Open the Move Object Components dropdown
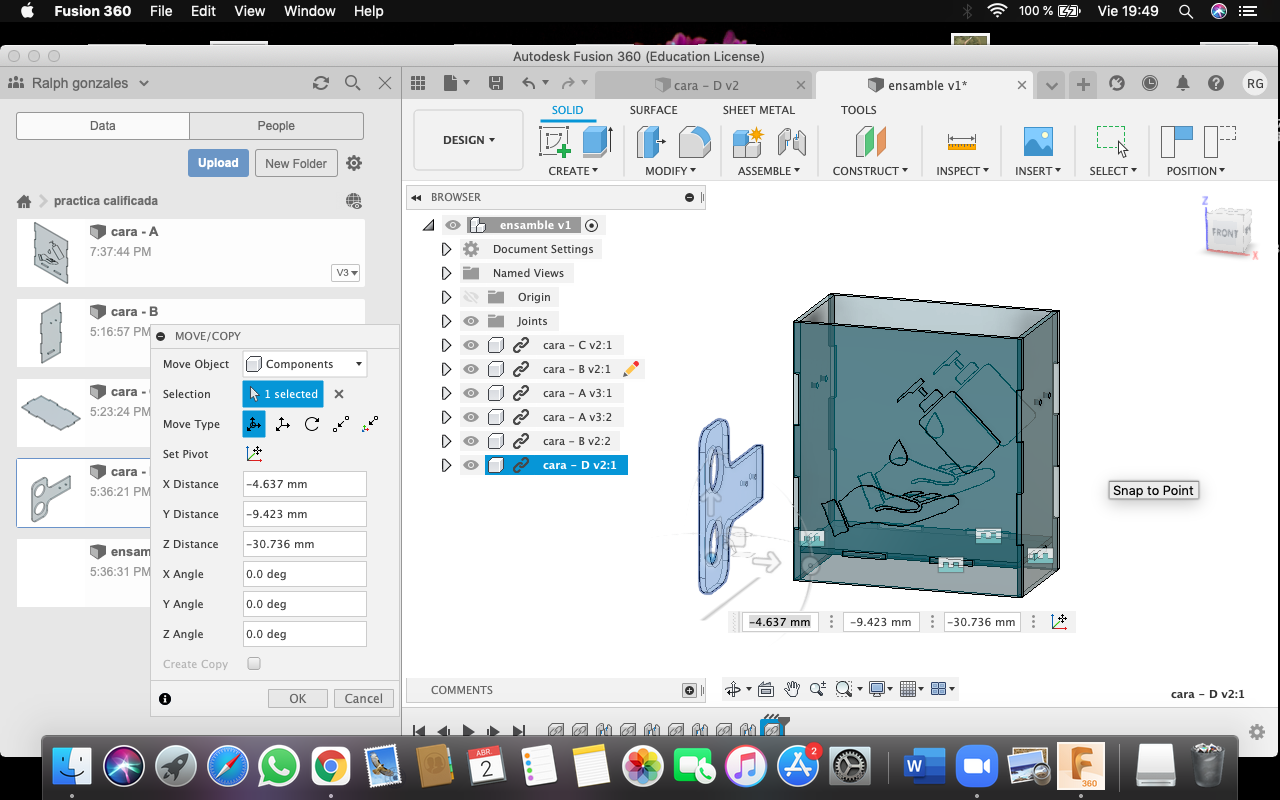The image size is (1280, 800). 305,364
